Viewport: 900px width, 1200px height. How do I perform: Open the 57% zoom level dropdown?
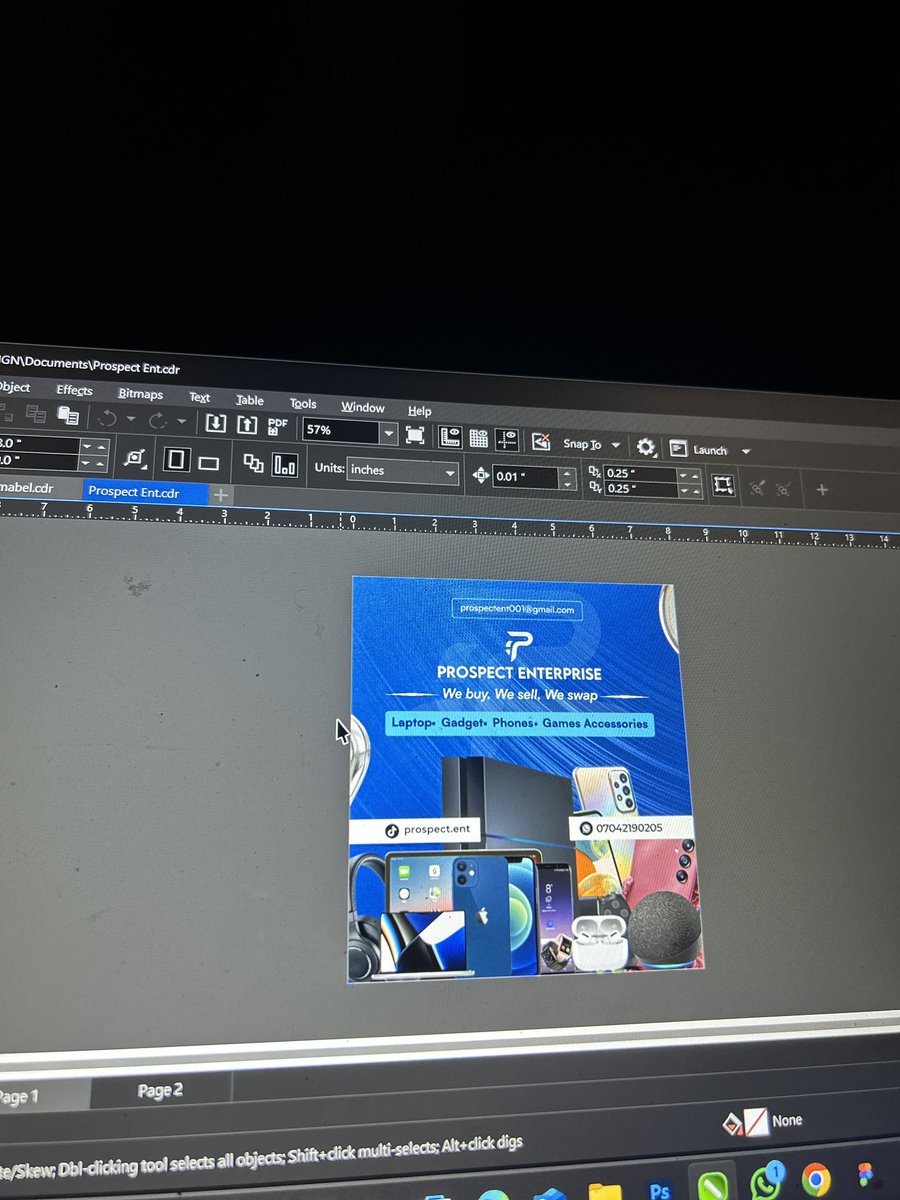[388, 433]
